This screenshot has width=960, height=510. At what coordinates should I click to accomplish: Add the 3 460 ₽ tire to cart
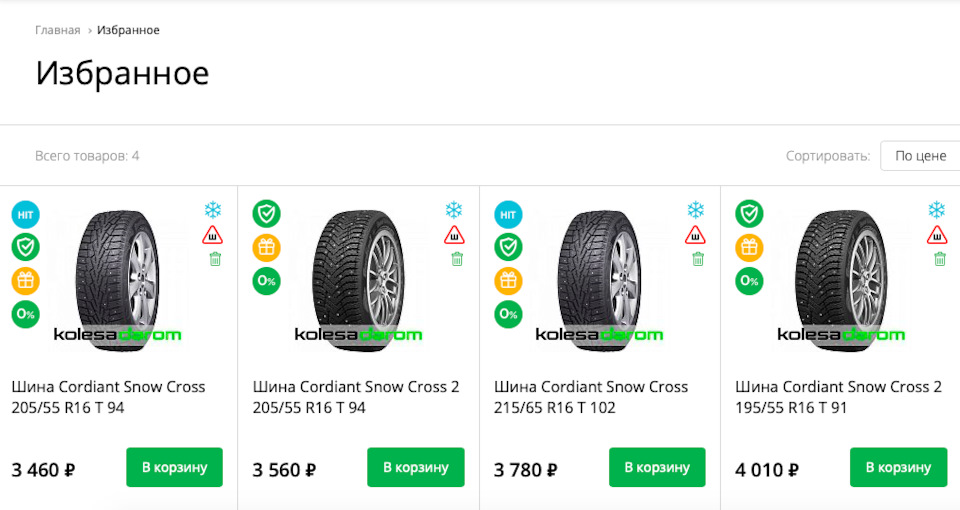(x=174, y=467)
